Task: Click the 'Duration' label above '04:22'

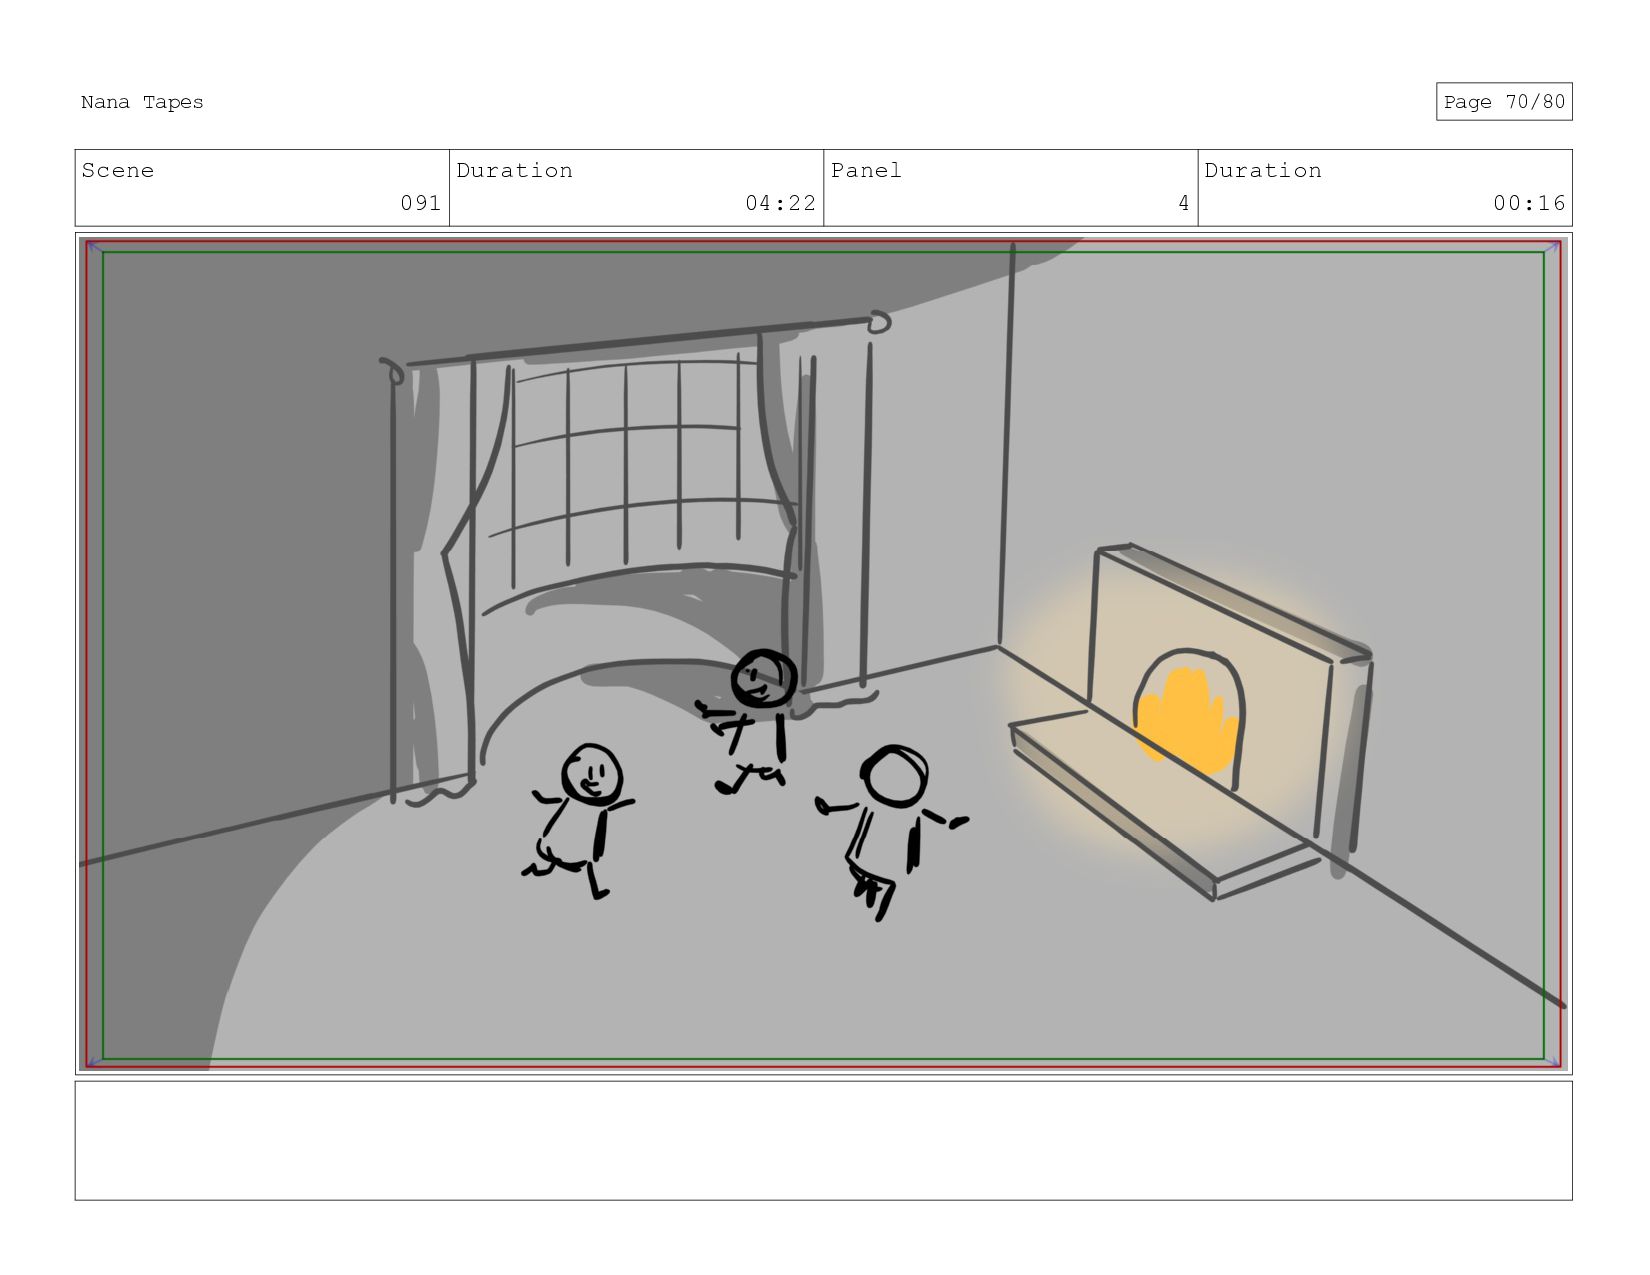Action: pyautogui.click(x=515, y=171)
